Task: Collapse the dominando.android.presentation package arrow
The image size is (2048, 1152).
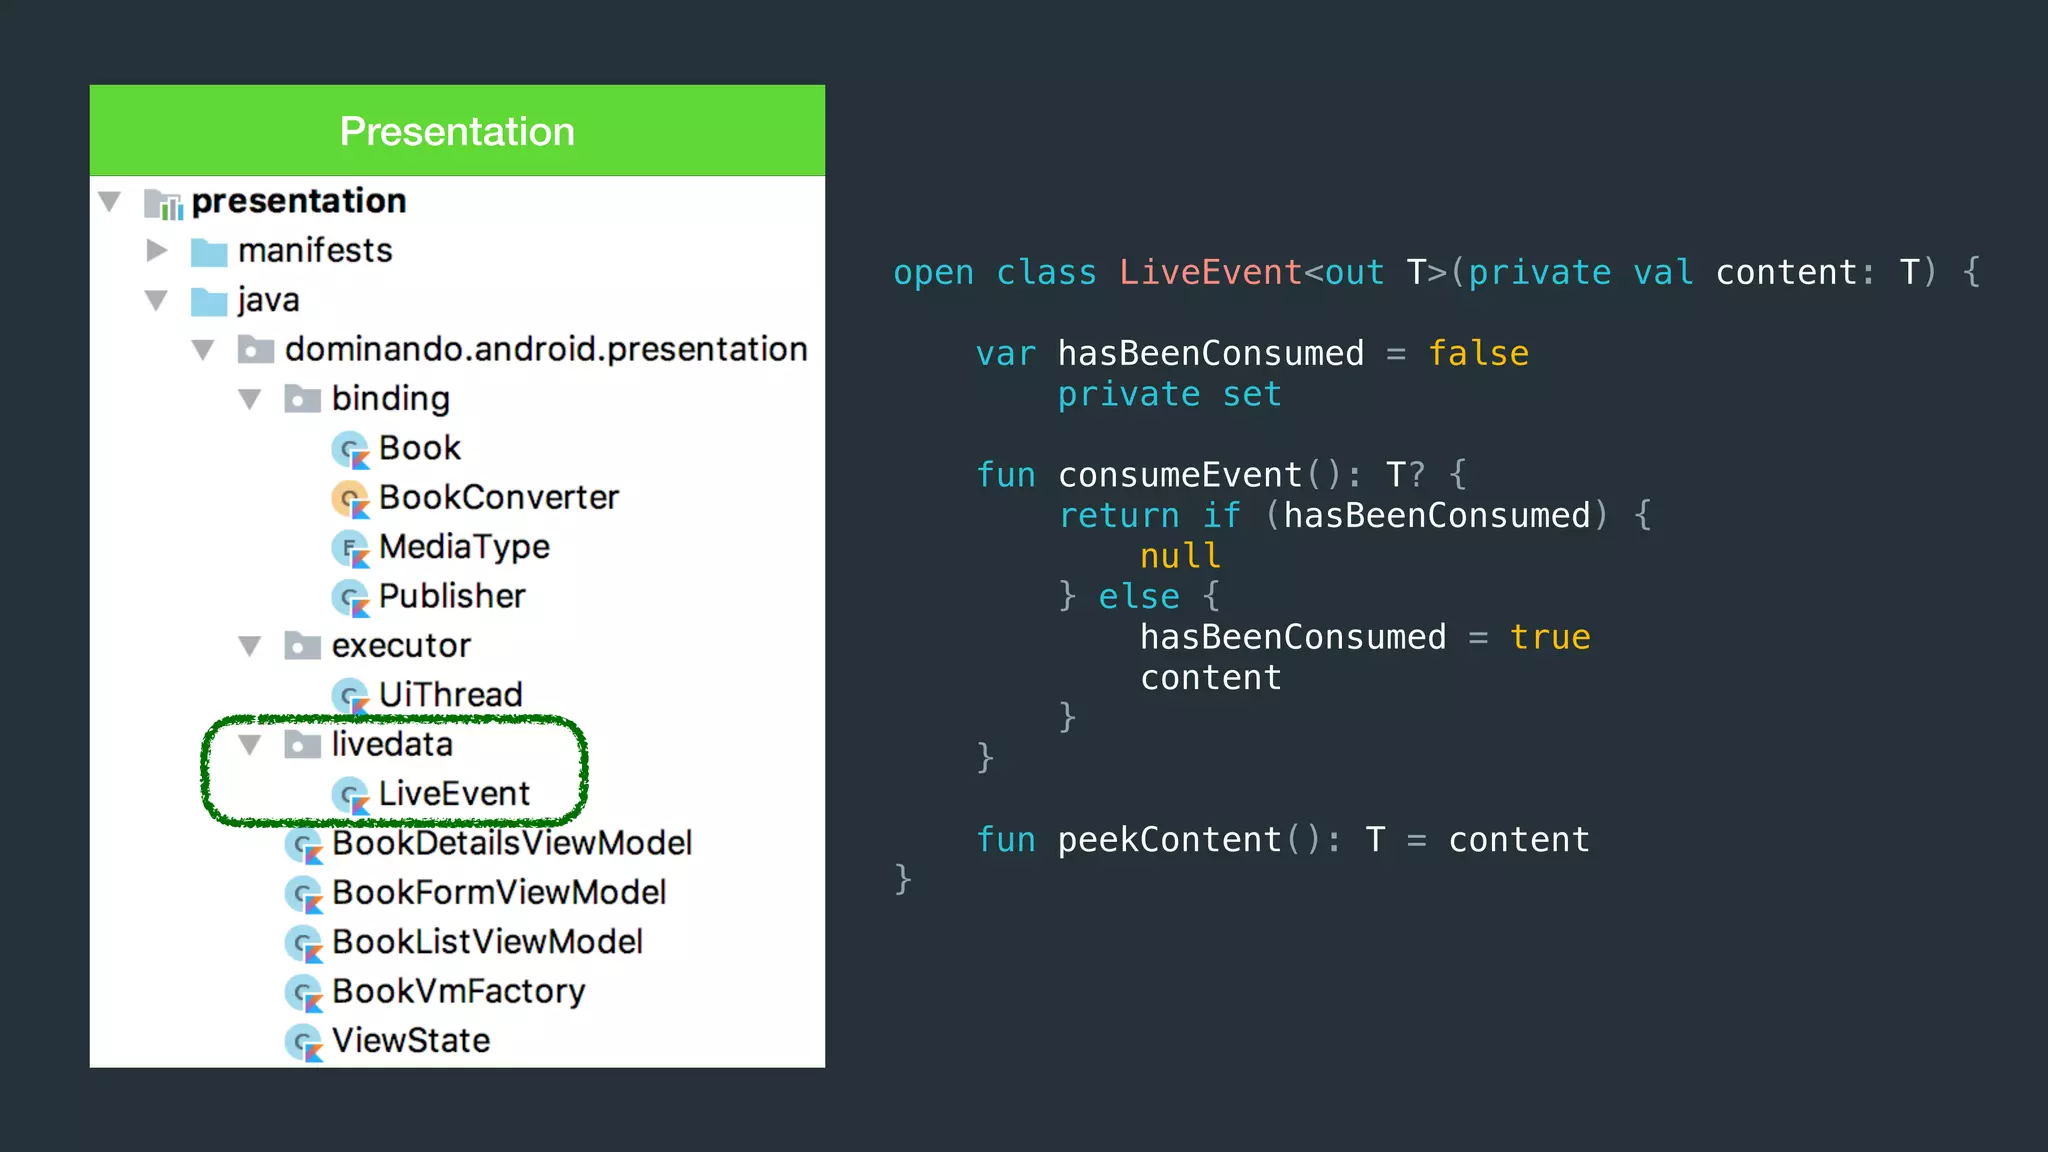Action: (x=203, y=350)
